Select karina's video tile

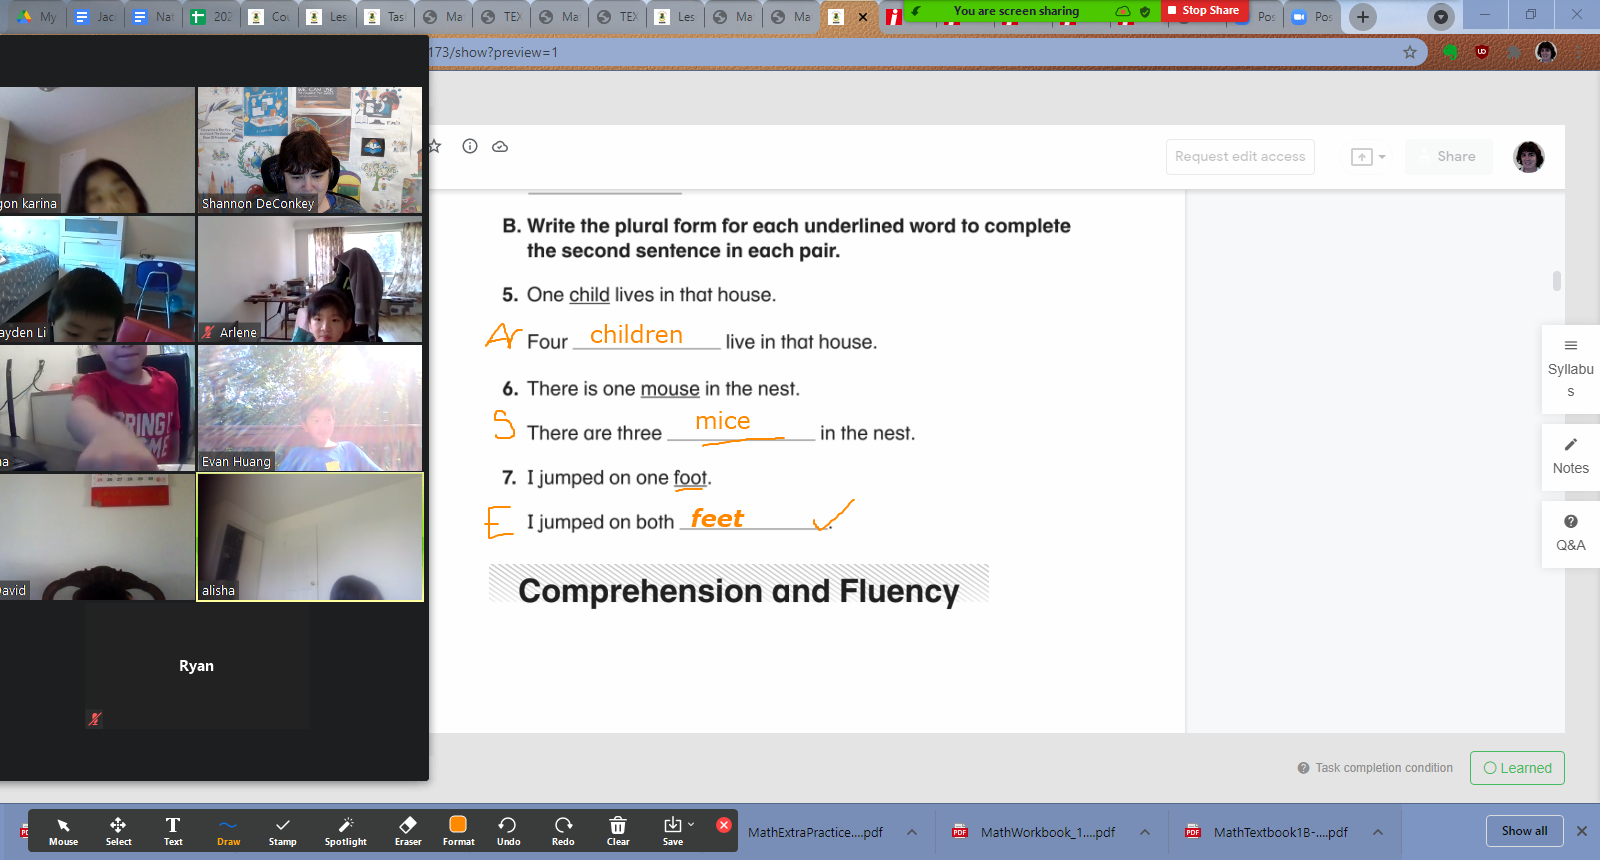97,150
